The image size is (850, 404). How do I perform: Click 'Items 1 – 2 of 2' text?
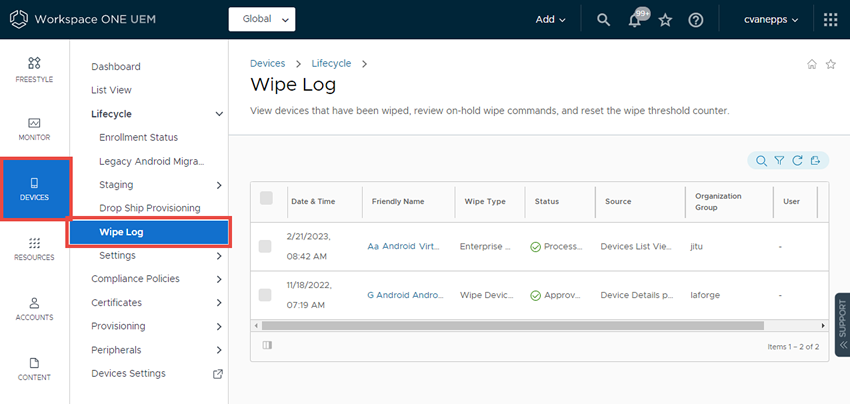793,346
